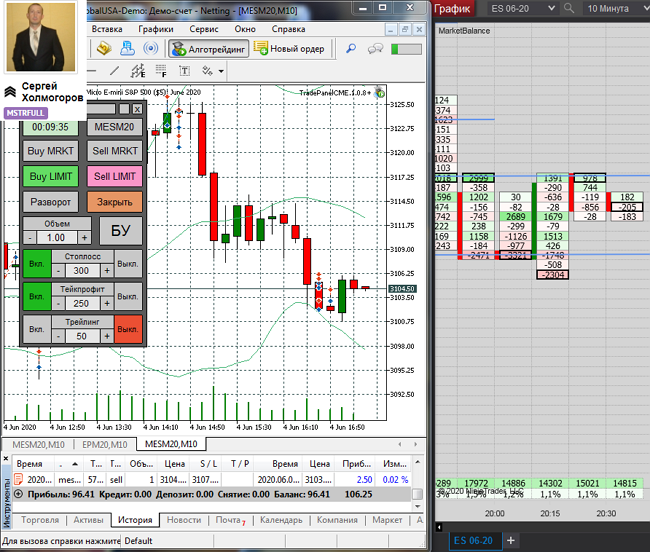Open the Почта tab
650x552 pixels.
230,520
